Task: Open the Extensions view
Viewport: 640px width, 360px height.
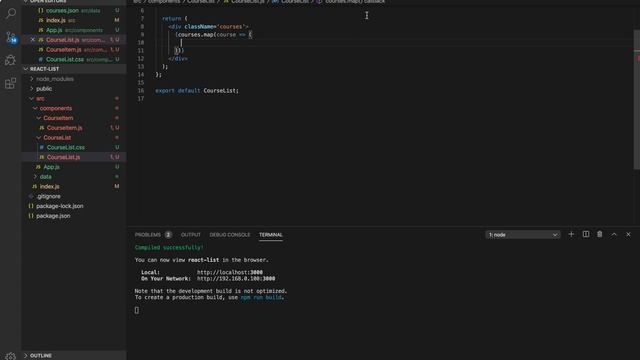Action: [x=11, y=83]
